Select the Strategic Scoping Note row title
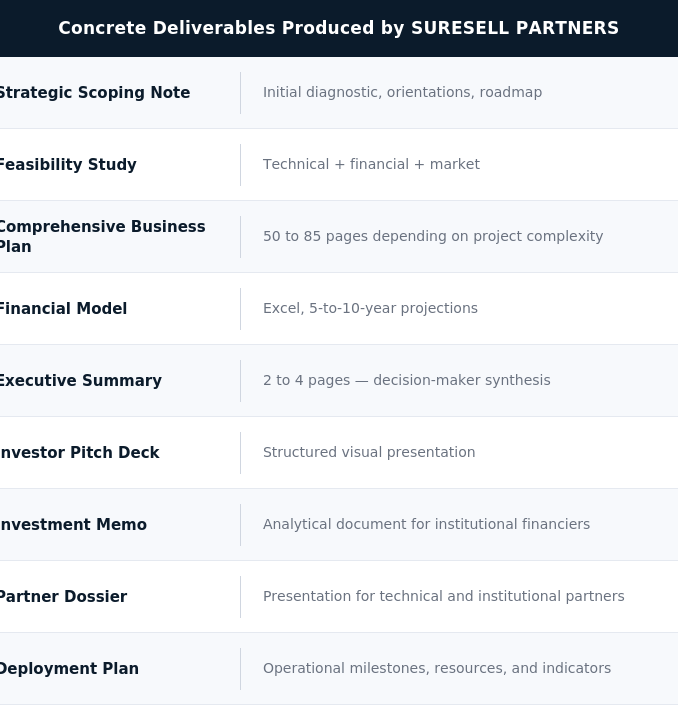Viewport: 678px width, 705px height. tap(94, 93)
